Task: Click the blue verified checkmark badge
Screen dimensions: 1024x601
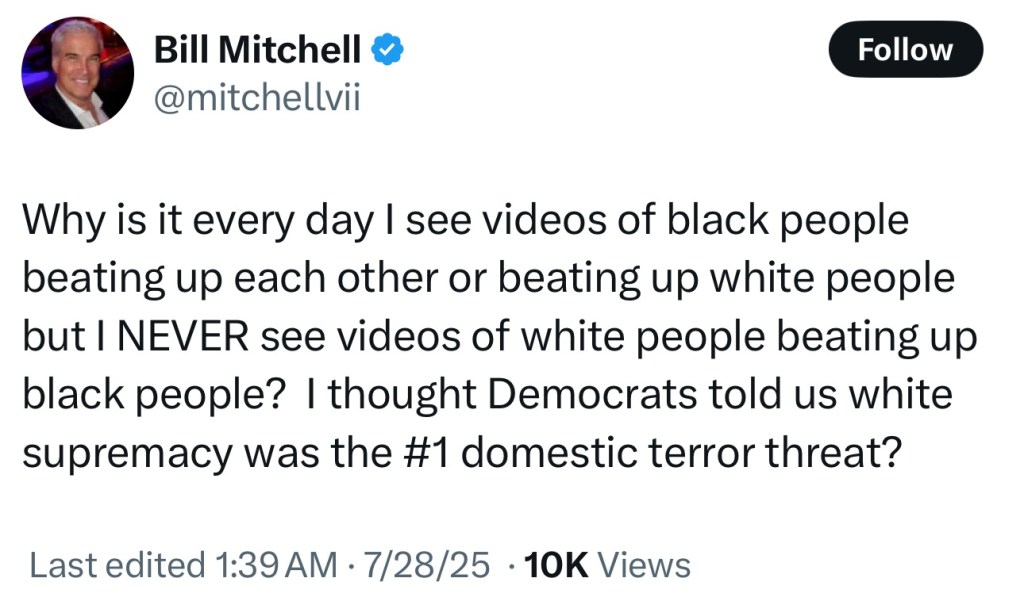Action: (x=388, y=47)
